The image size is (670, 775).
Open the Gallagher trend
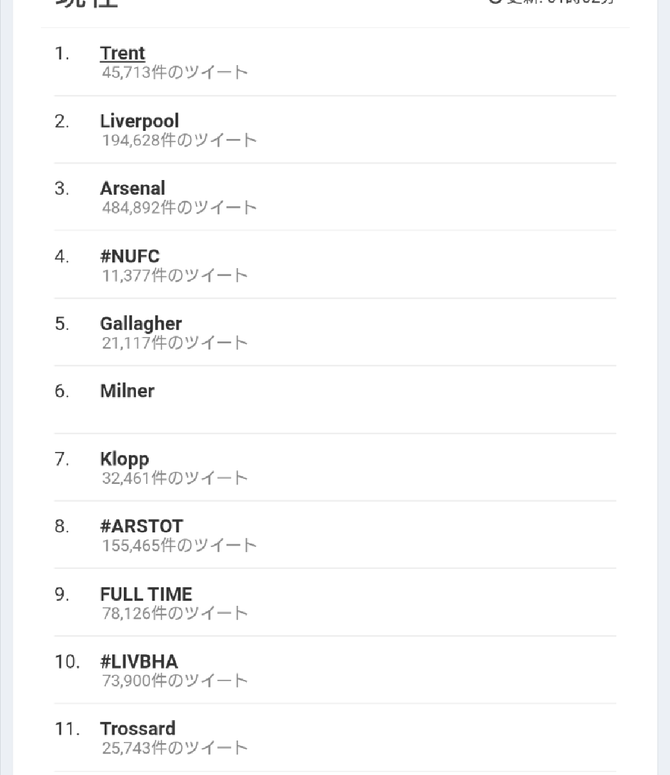coord(140,324)
